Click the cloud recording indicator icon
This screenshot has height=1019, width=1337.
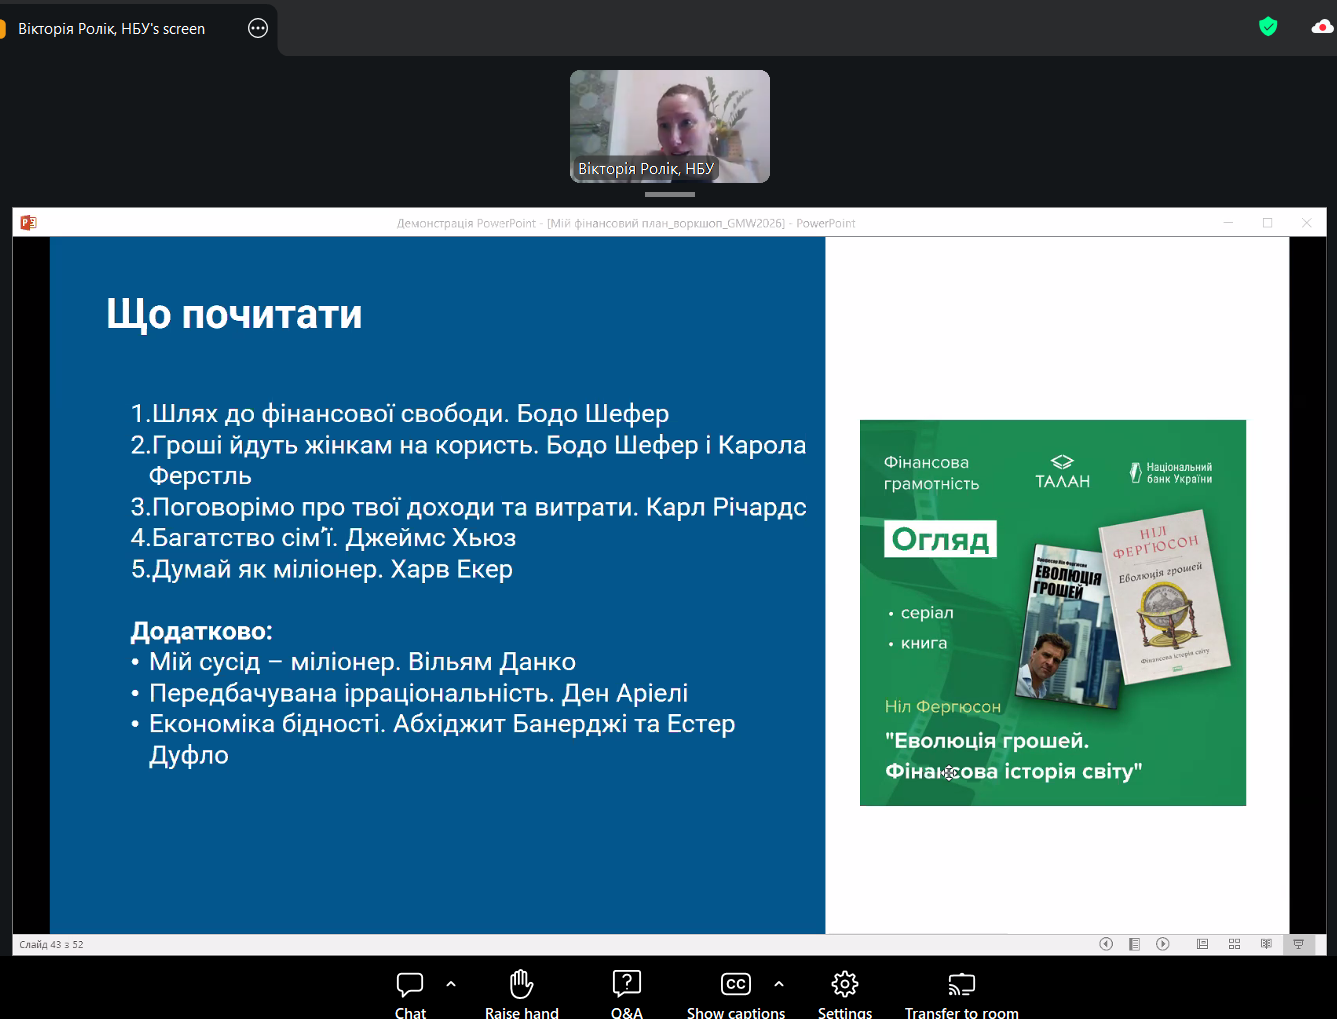(x=1322, y=27)
